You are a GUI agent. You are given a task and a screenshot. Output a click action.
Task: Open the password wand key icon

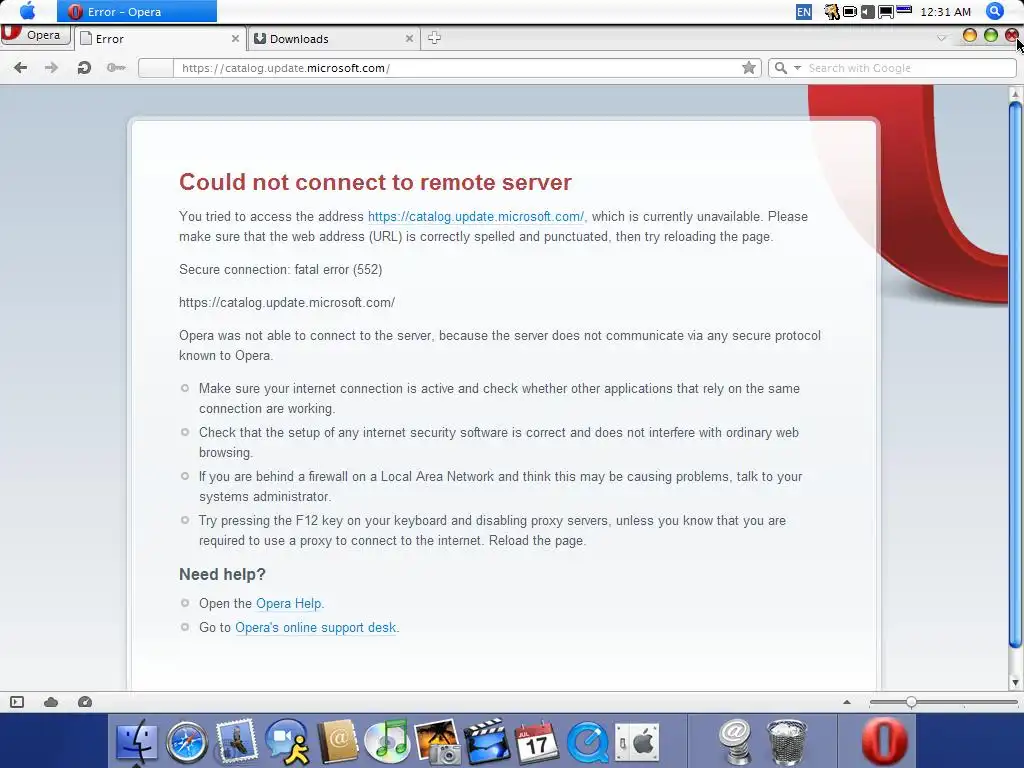(x=116, y=68)
